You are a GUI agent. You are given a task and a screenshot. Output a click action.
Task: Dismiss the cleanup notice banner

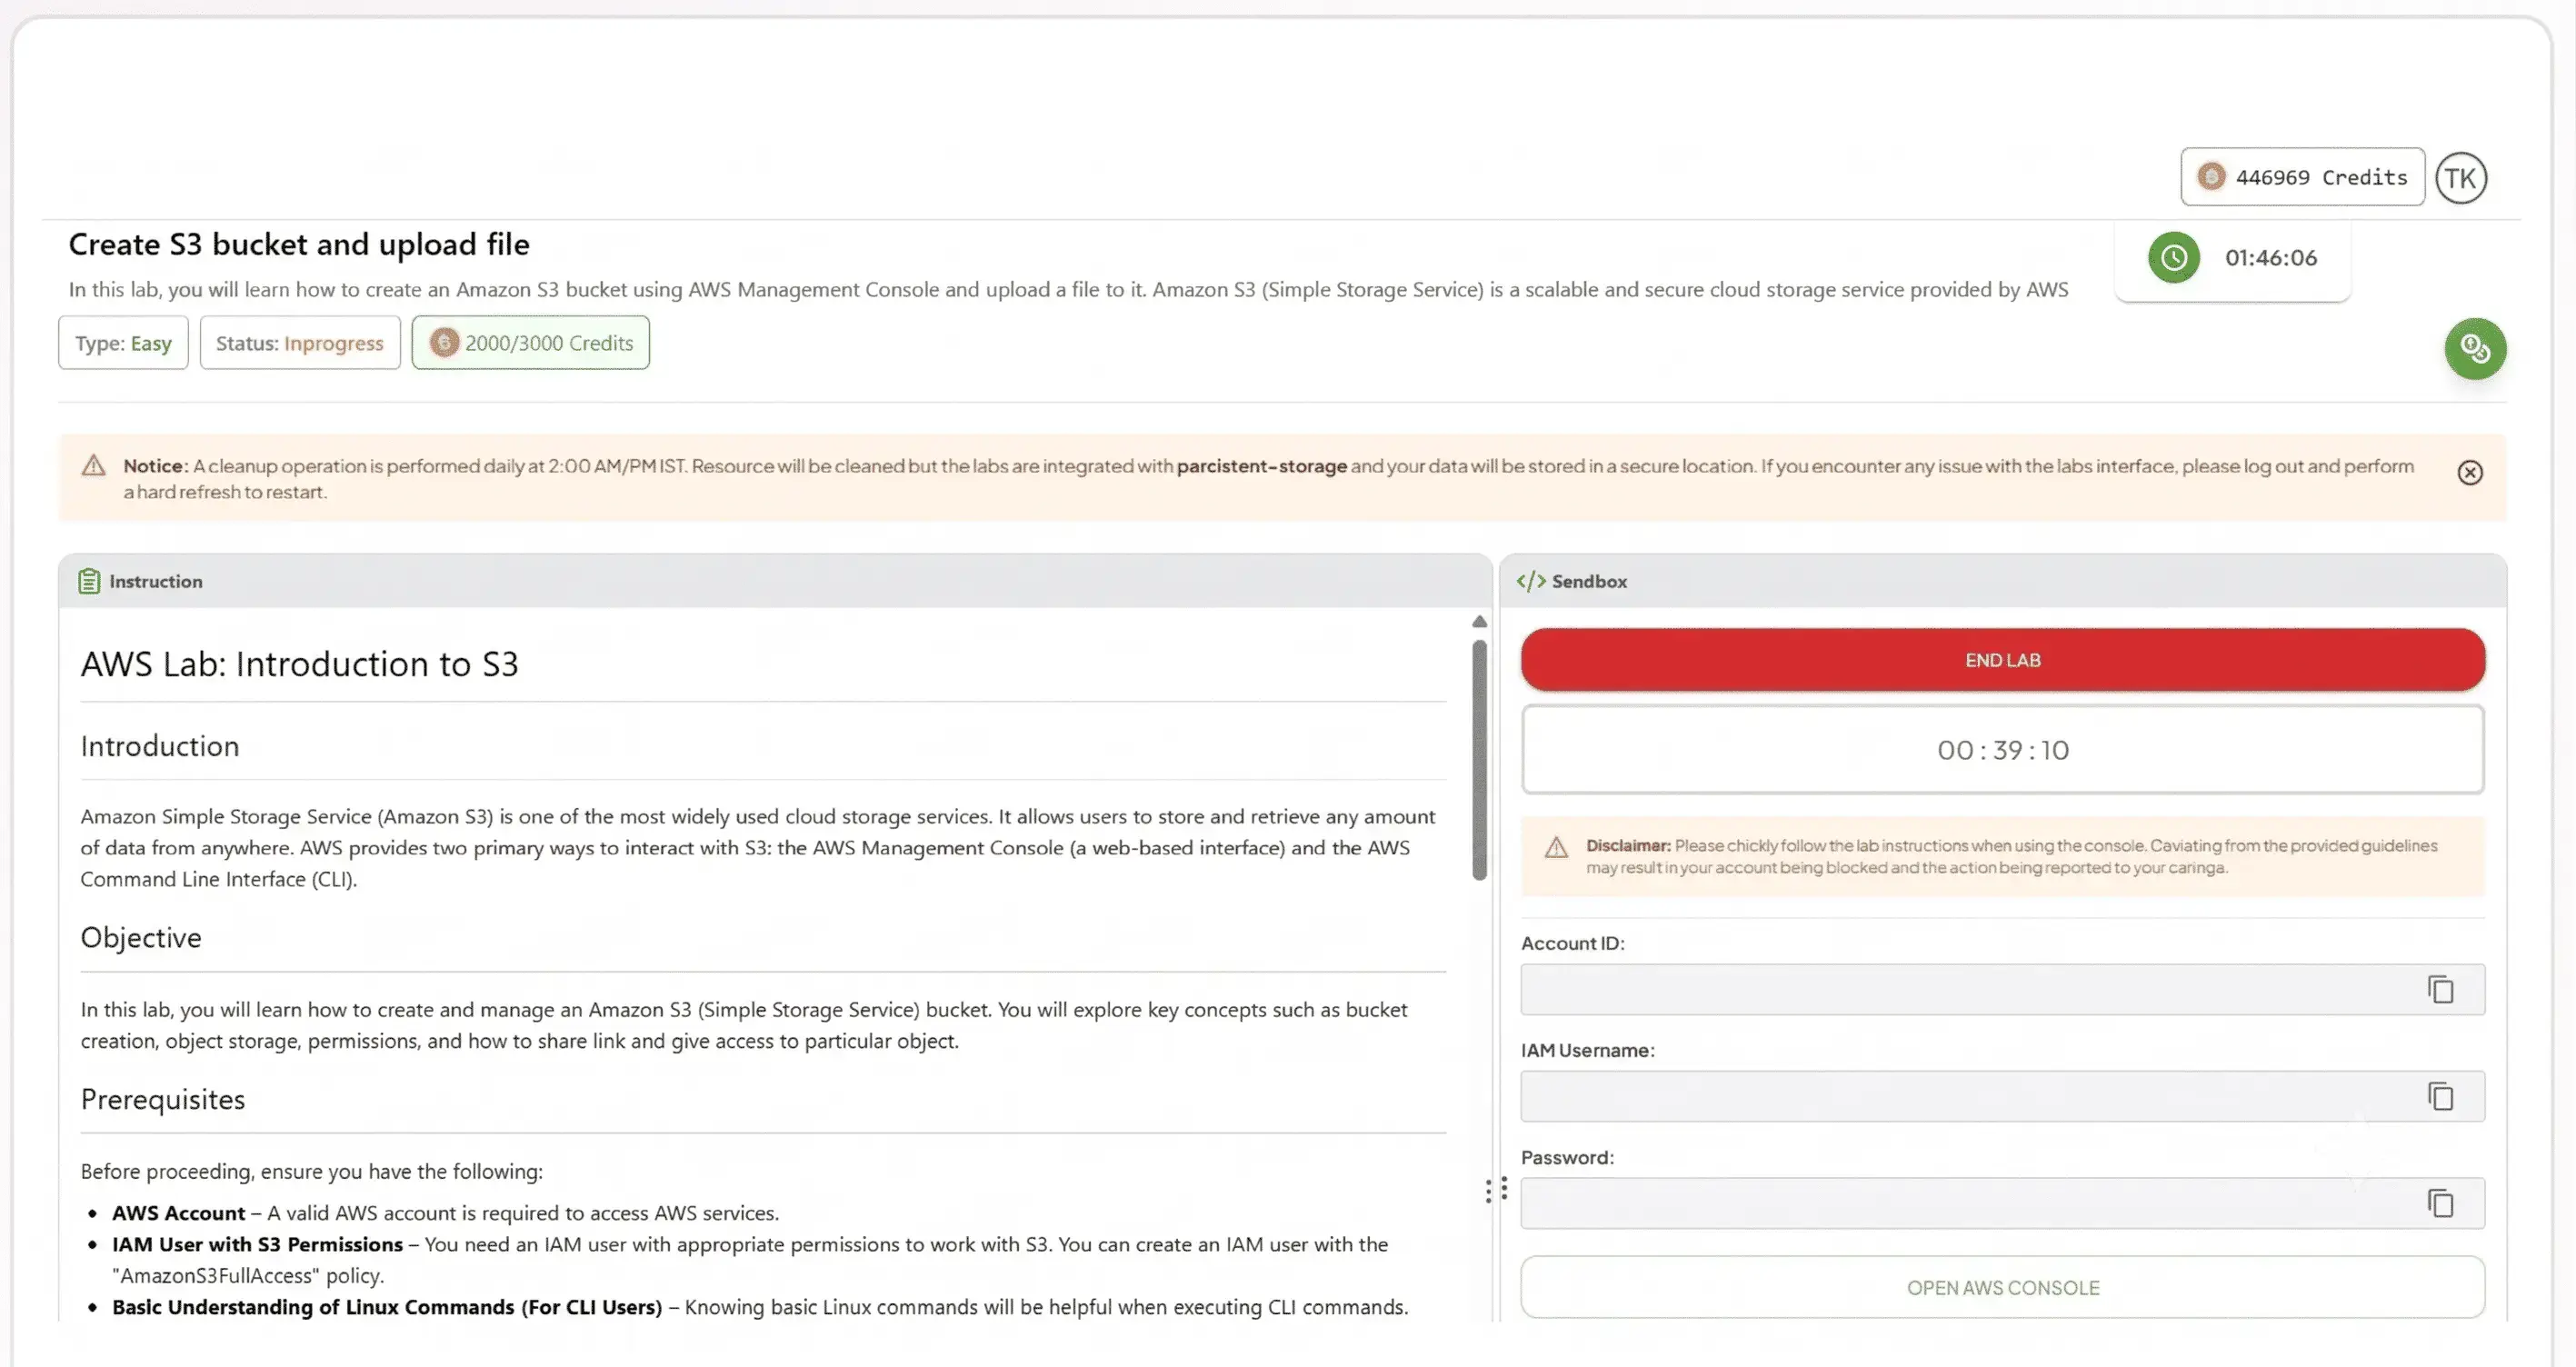tap(2469, 473)
